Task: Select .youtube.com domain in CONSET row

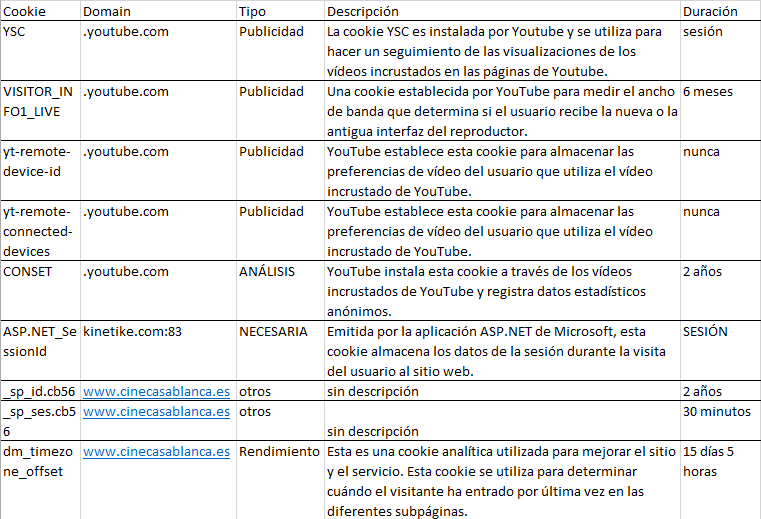Action: coord(126,271)
